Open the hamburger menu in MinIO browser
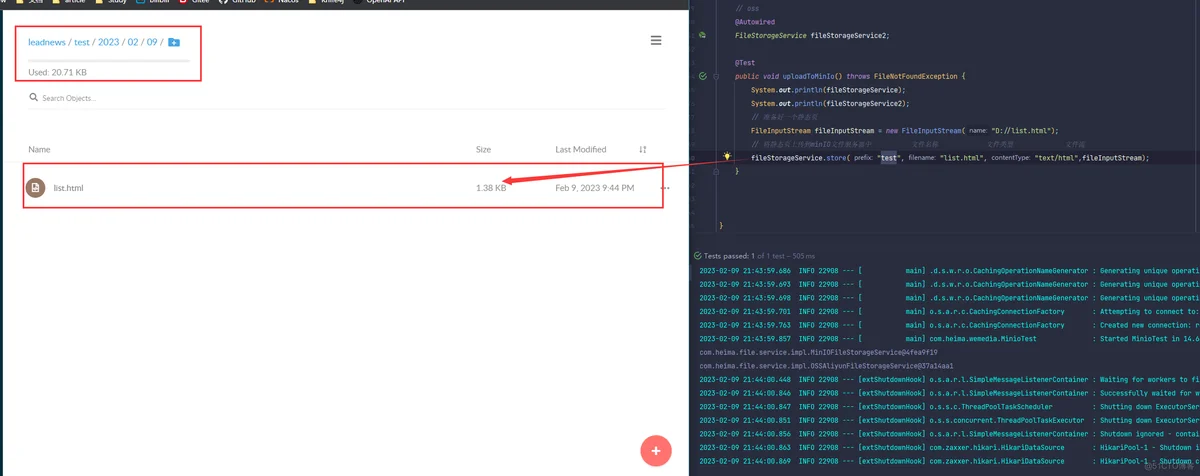This screenshot has height=476, width=1200. (x=656, y=40)
